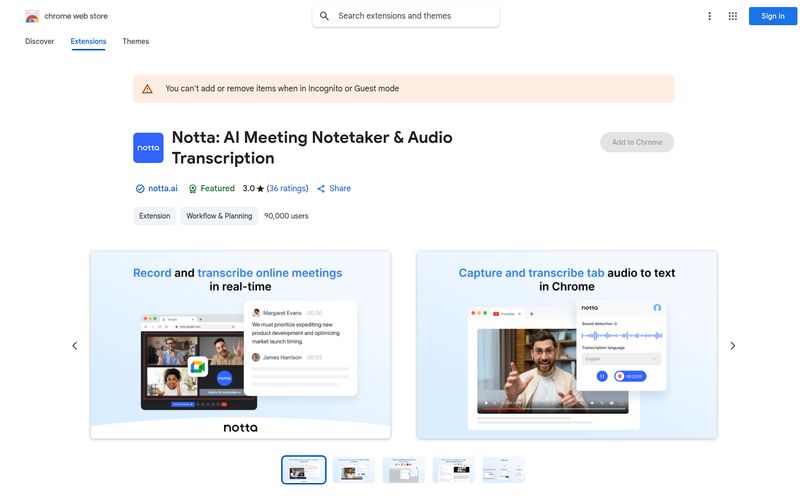Open the three-dot more options menu

(709, 16)
